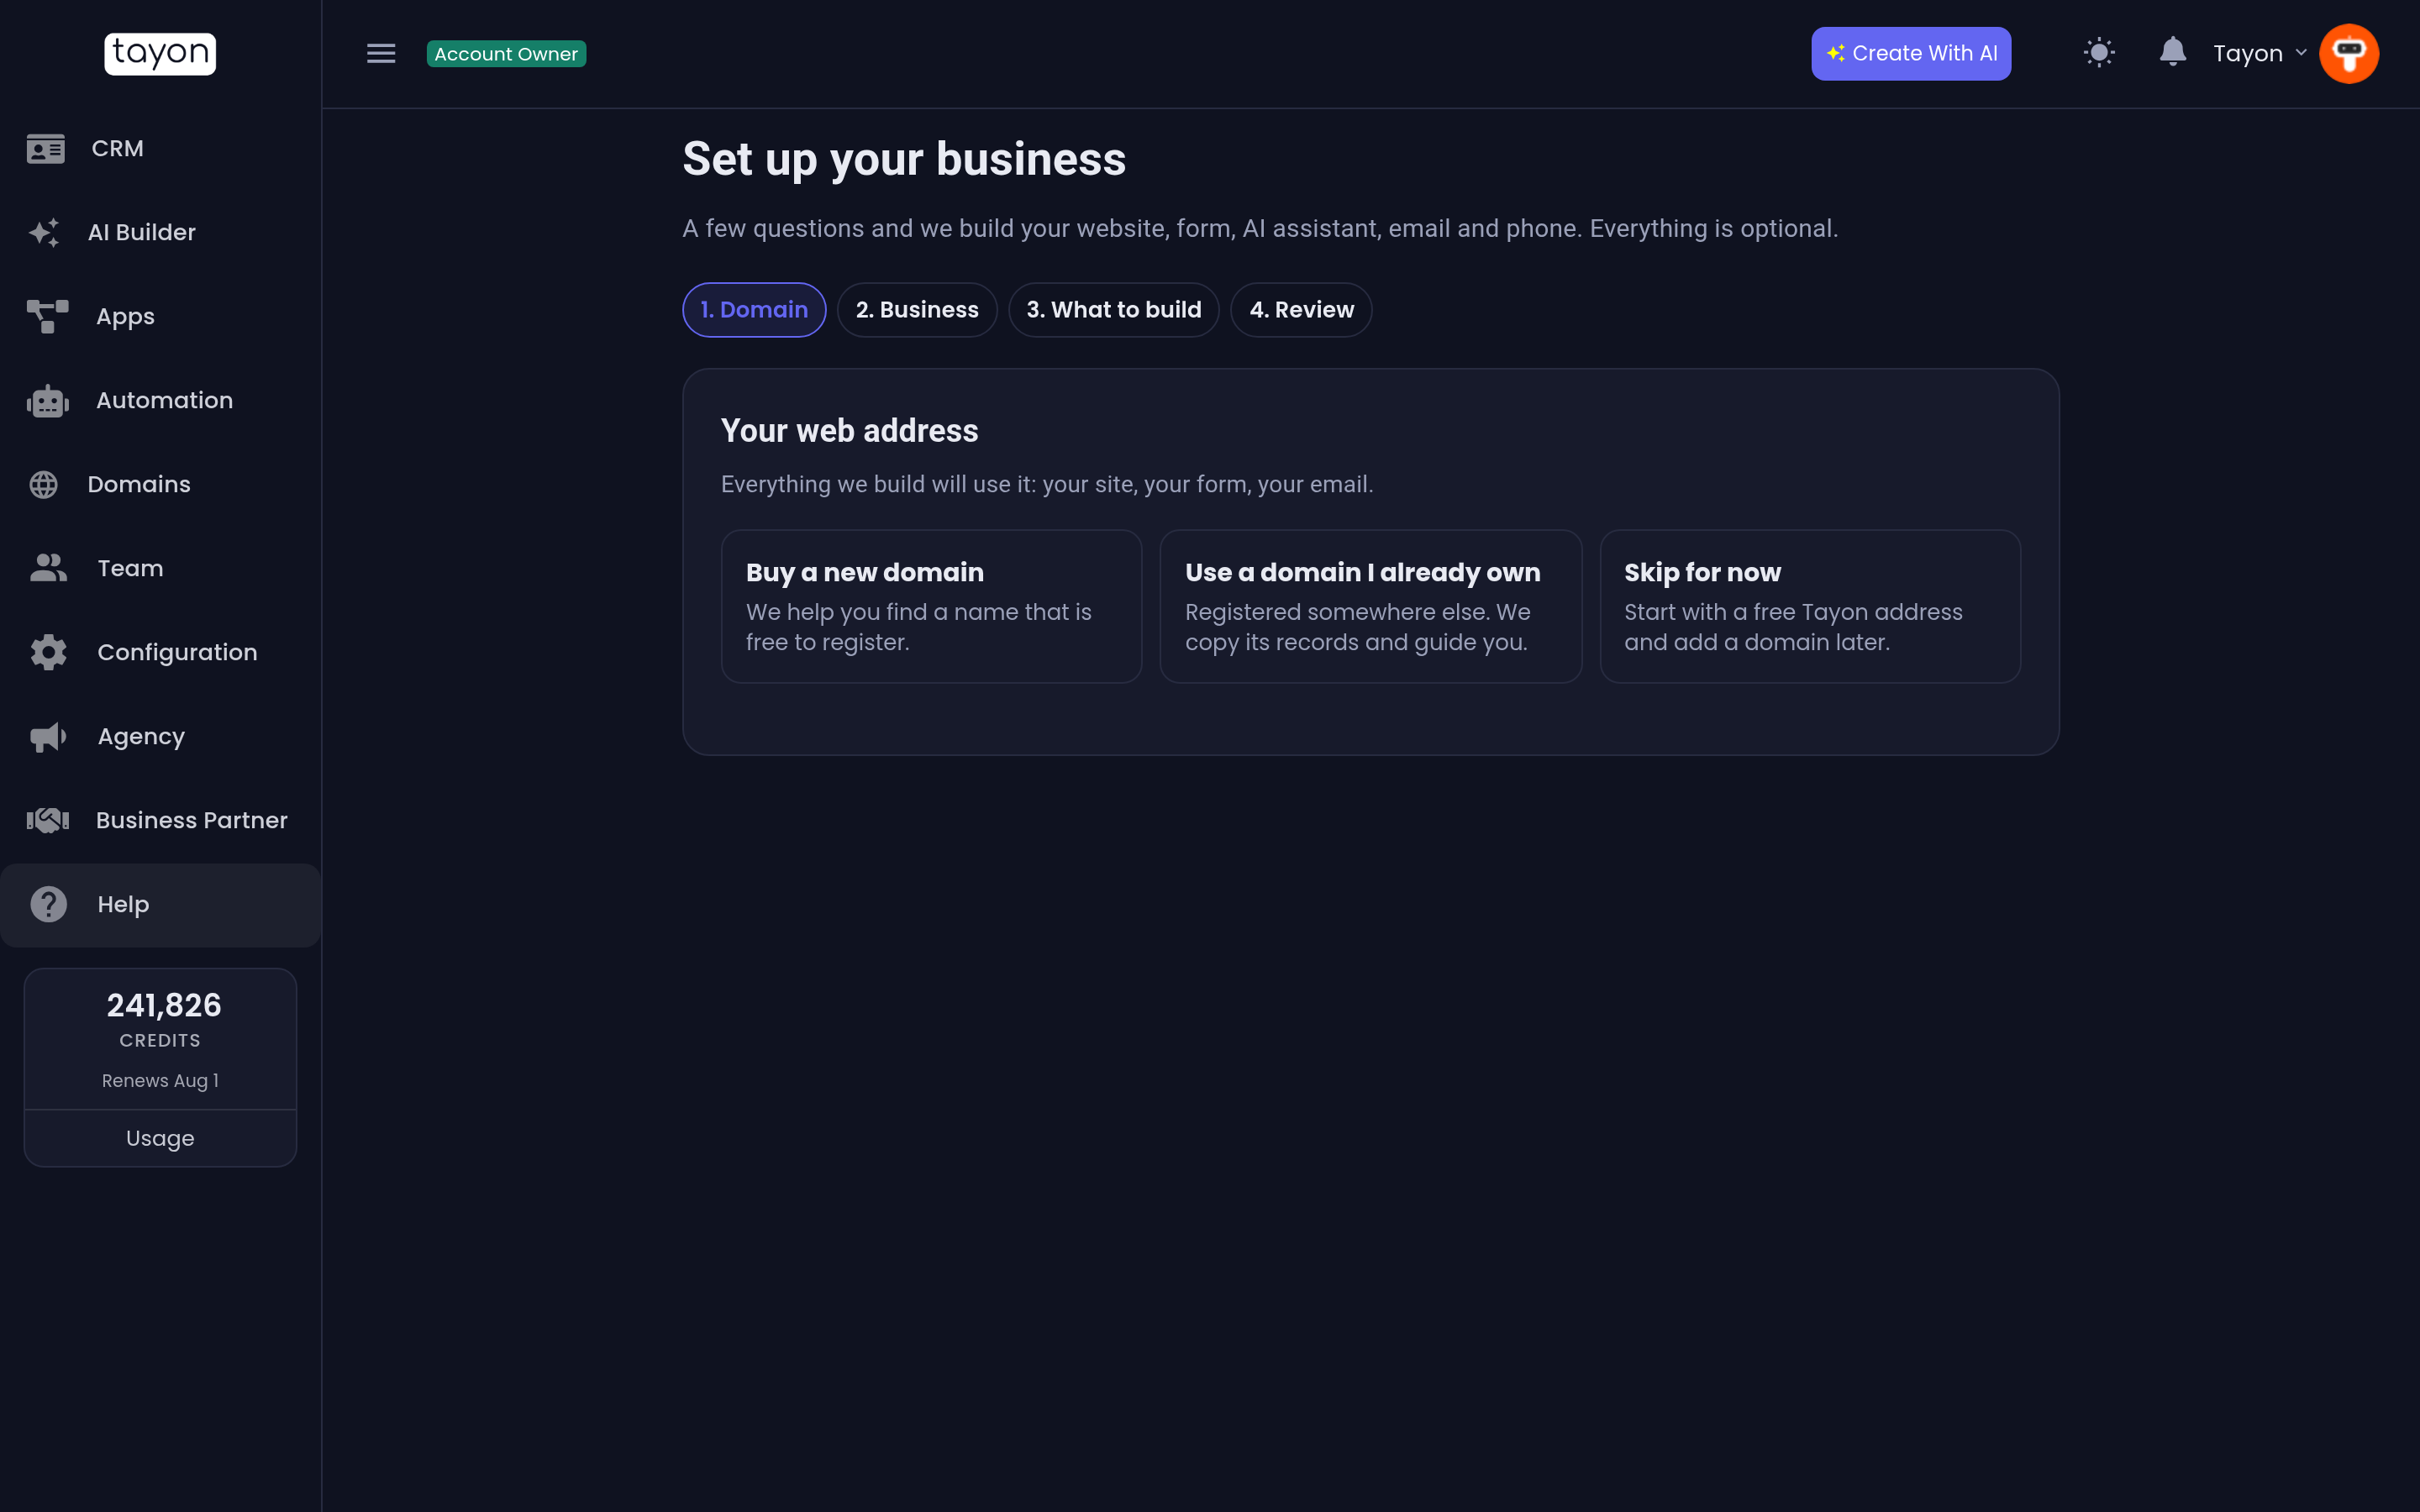Open the AI Builder menu label
The image size is (2420, 1512).
click(x=142, y=233)
